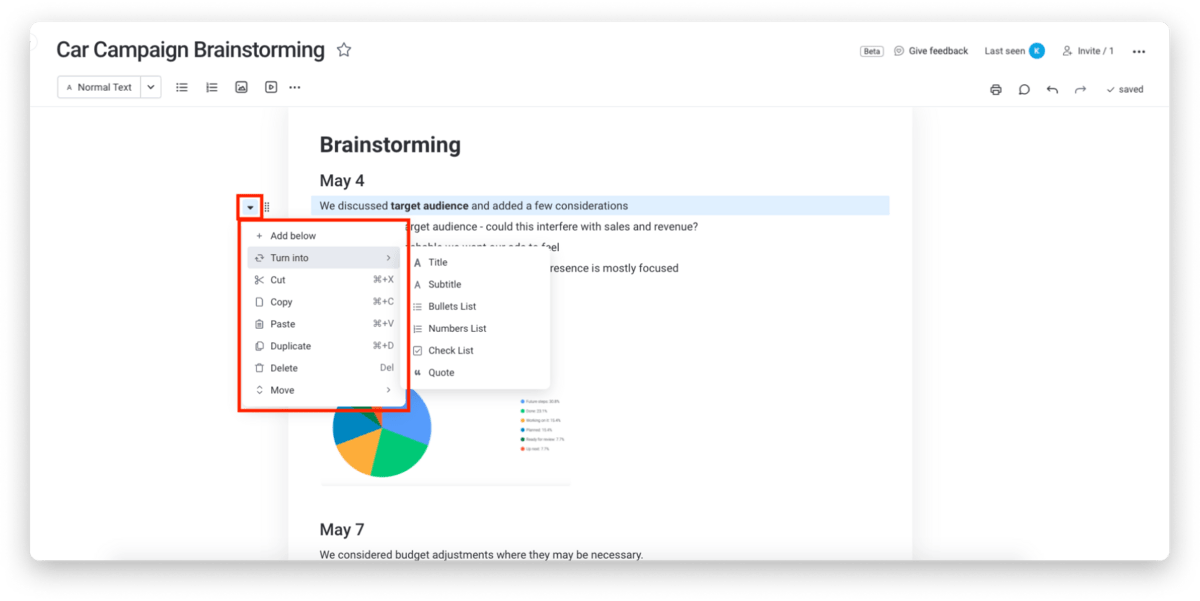Viewport: 1200px width, 601px height.
Task: Insert an image using the toolbar icon
Action: (x=241, y=88)
